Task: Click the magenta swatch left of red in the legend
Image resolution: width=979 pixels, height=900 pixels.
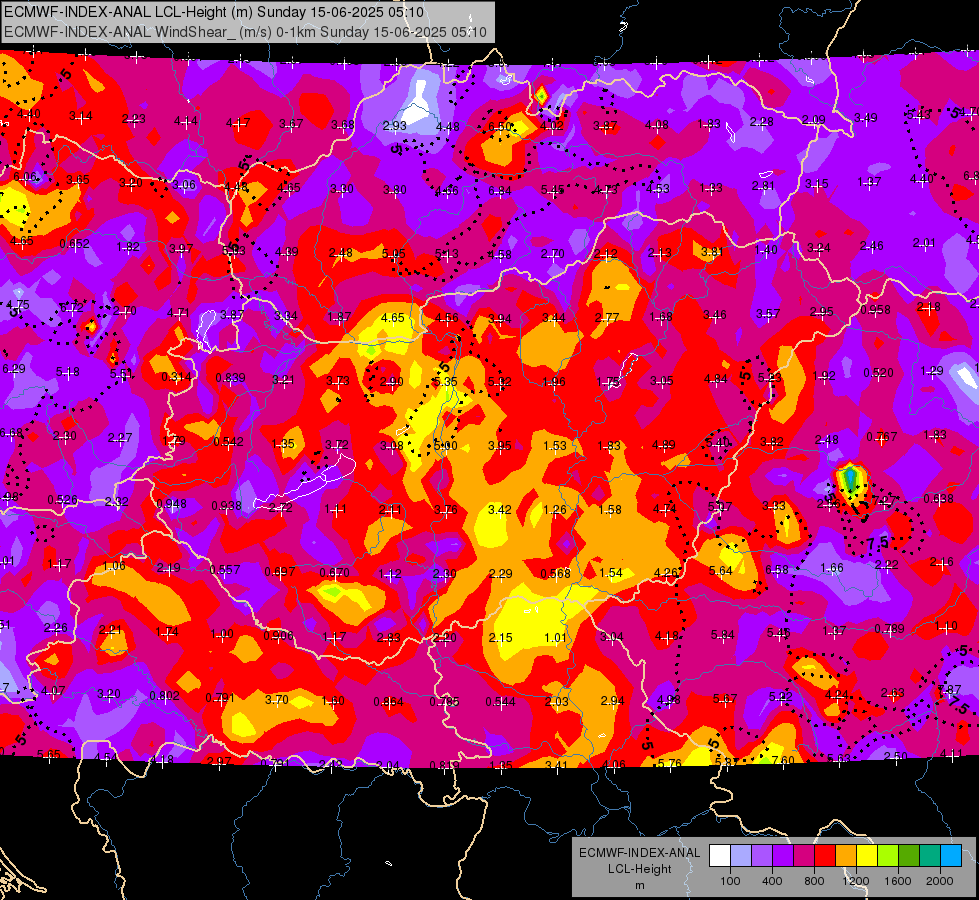Action: point(804,855)
